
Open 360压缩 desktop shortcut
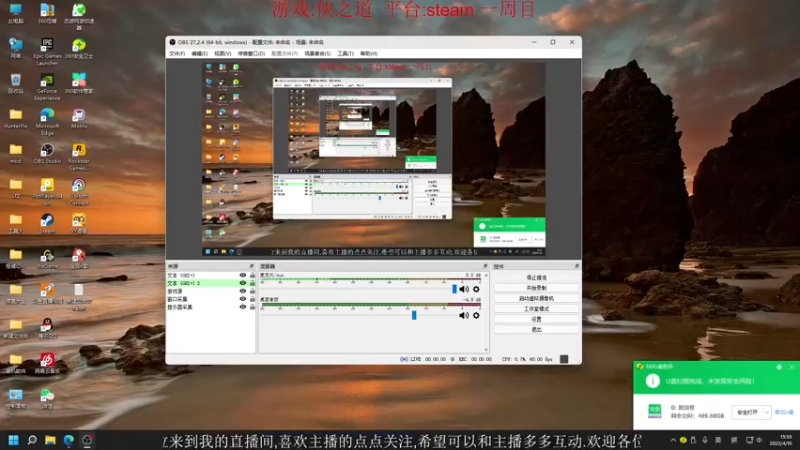click(47, 14)
